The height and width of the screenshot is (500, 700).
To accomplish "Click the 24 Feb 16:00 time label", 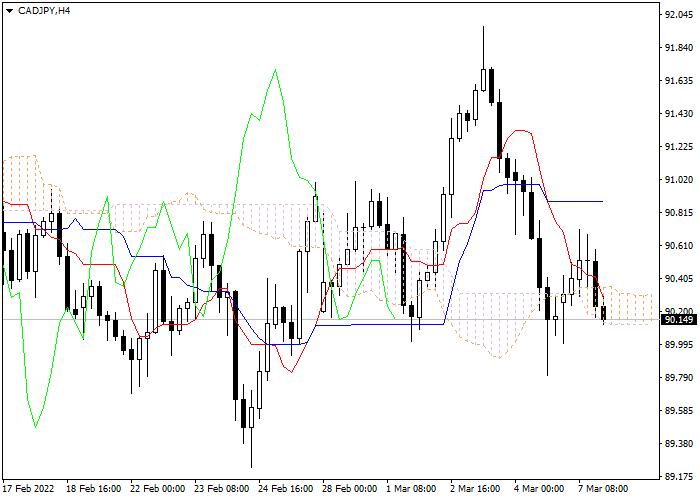I will click(286, 488).
